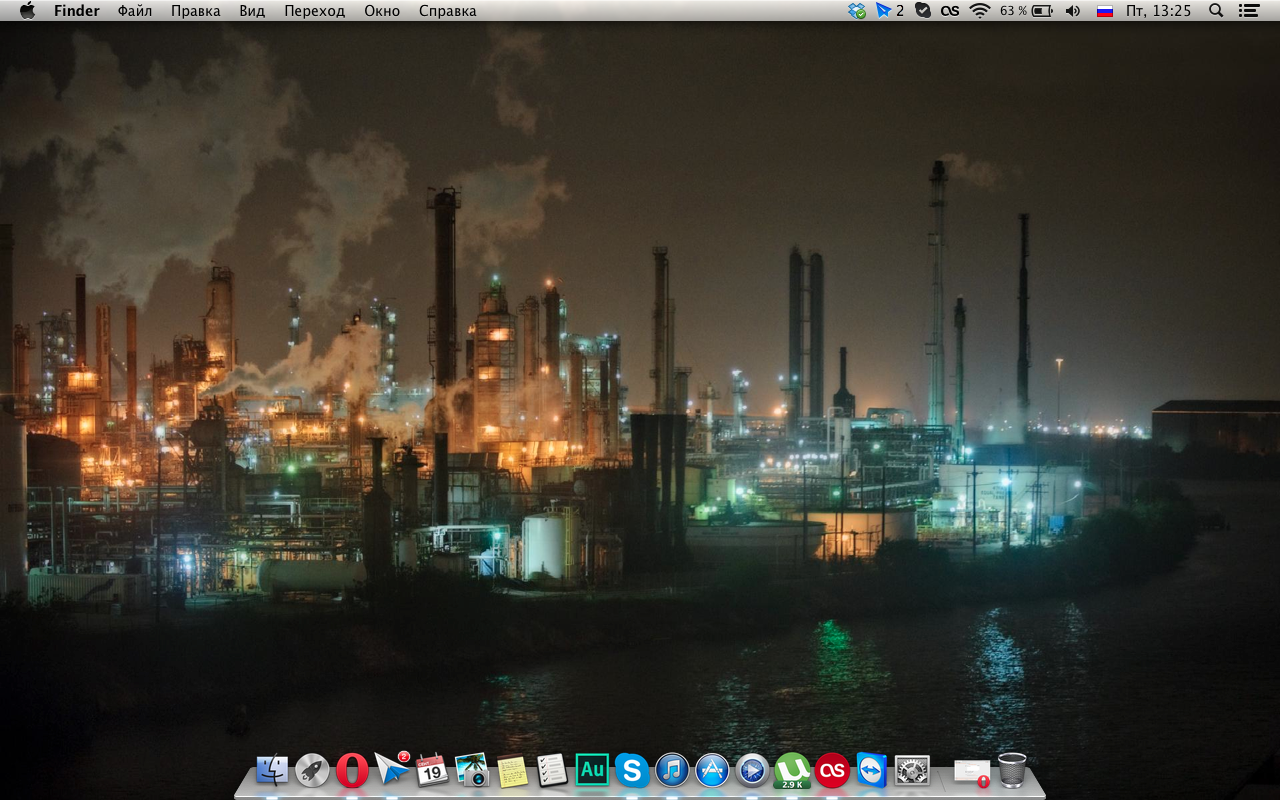The height and width of the screenshot is (800, 1280).
Task: Open uTorrent showing 2.9 K in dock
Action: coord(792,770)
